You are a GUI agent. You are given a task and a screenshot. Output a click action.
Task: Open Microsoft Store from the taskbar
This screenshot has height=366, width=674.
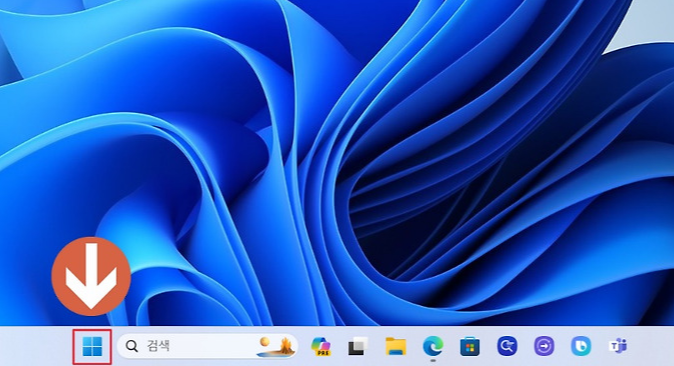pyautogui.click(x=470, y=347)
